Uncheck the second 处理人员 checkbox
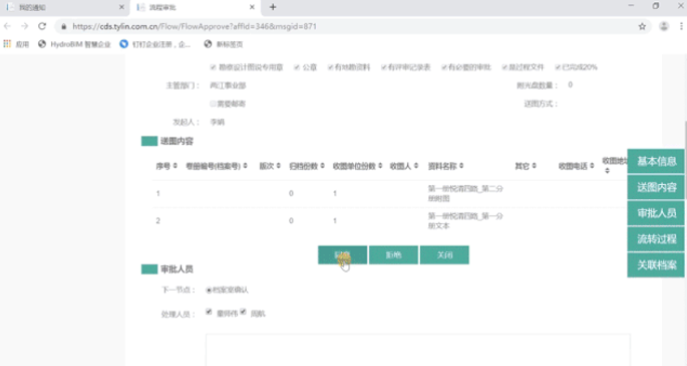 pyautogui.click(x=243, y=312)
